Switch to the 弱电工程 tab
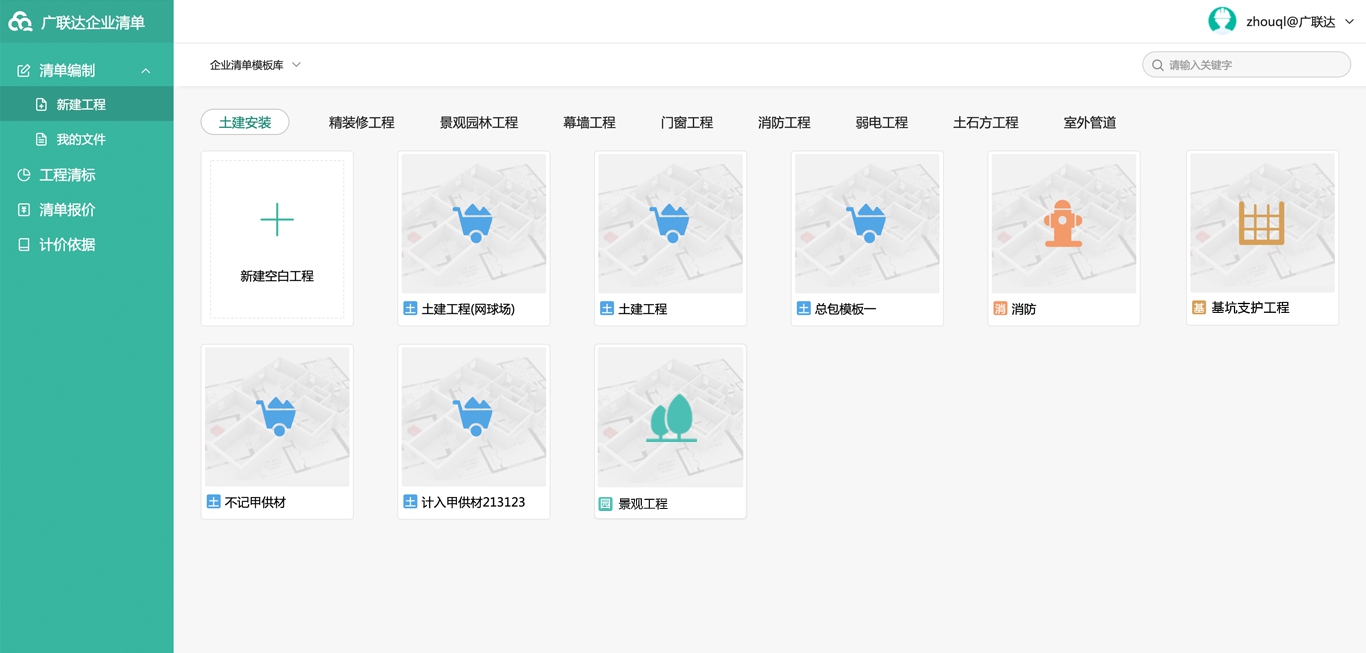Screen dimensions: 1366x653 pyautogui.click(x=883, y=122)
